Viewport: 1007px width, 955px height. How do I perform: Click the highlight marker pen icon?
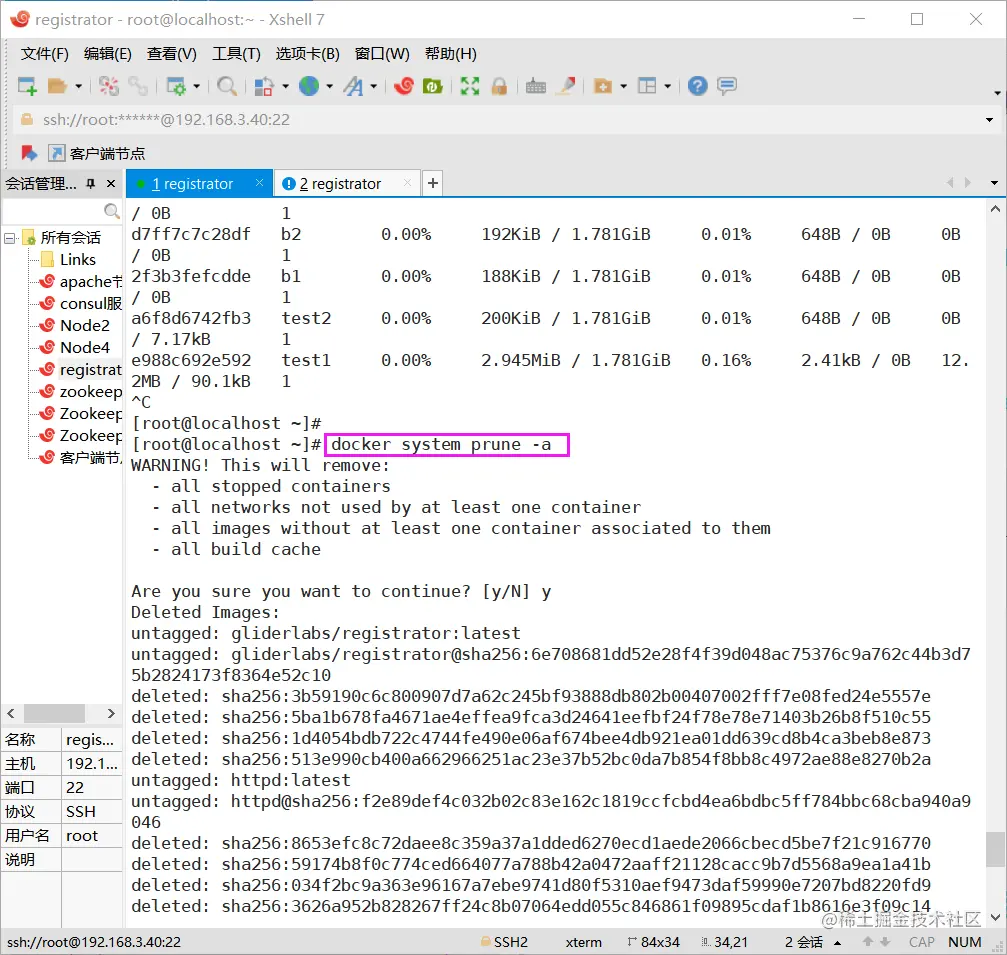(x=566, y=85)
